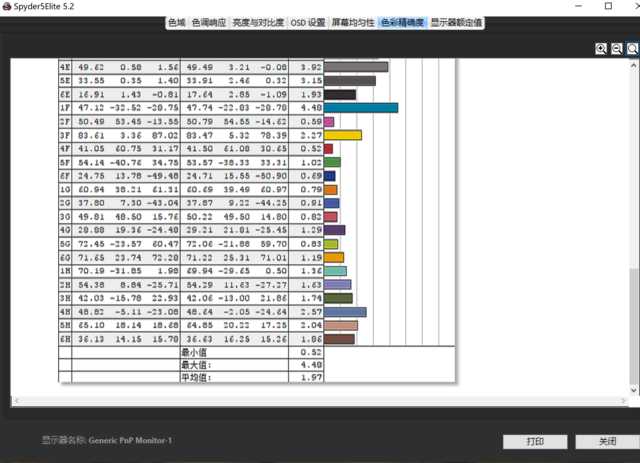Viewport: 640px width, 463px height.
Task: Switch to the 显示器额定值 tab
Action: (456, 23)
